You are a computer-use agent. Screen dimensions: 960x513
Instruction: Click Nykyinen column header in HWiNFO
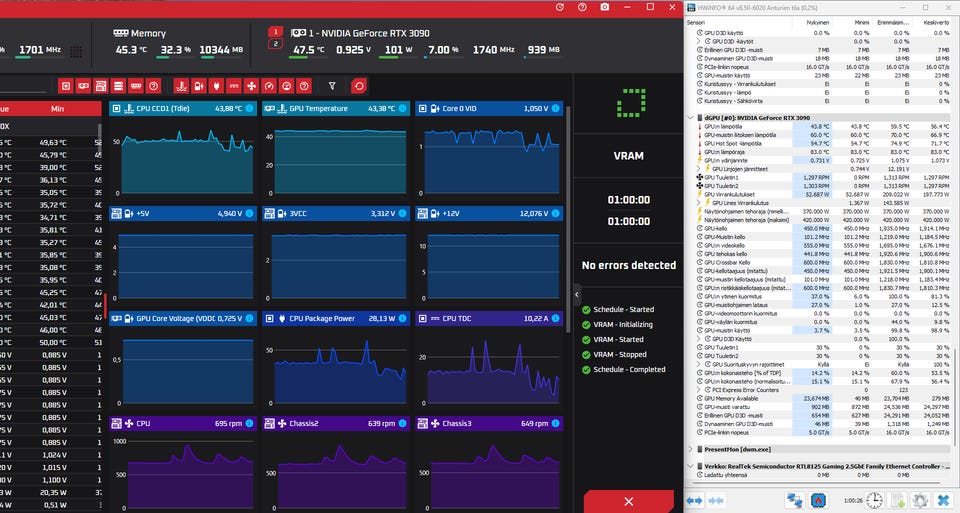819,23
